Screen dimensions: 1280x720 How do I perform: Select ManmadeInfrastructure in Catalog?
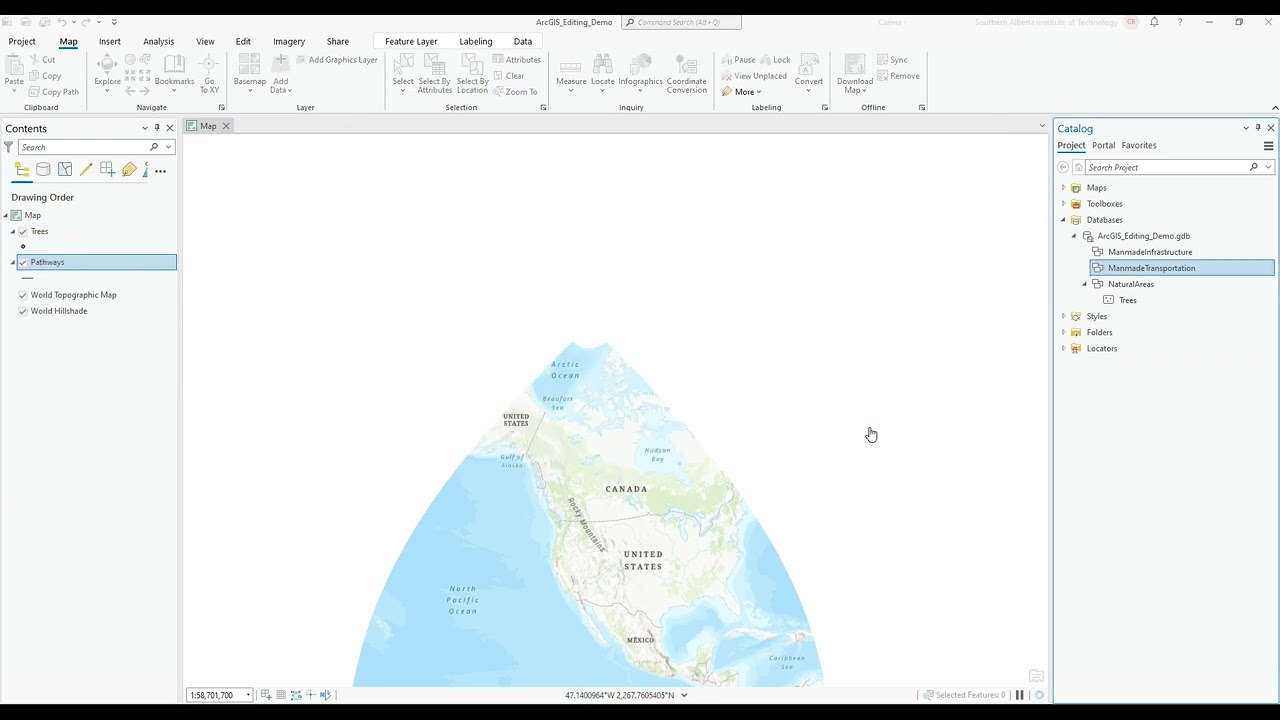pyautogui.click(x=1149, y=252)
